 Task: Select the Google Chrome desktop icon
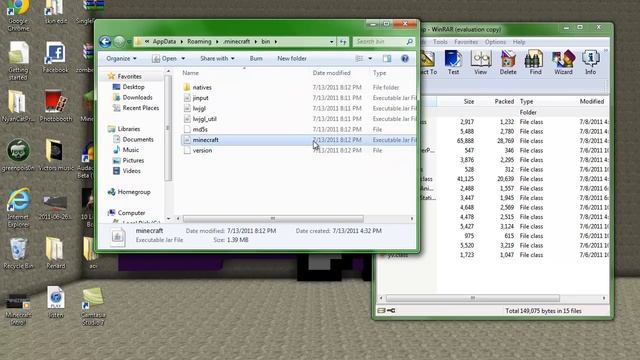18,16
